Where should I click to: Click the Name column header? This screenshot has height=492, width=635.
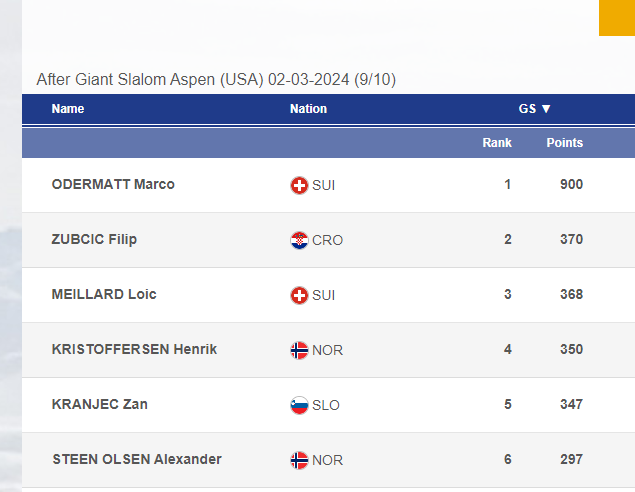click(x=68, y=109)
